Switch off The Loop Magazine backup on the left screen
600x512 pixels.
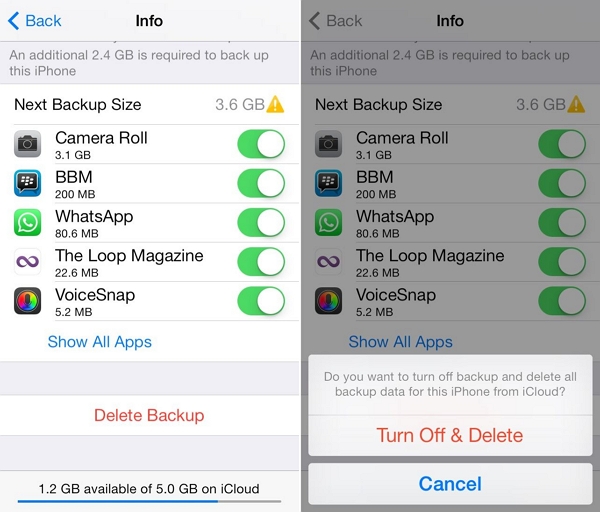pyautogui.click(x=261, y=262)
